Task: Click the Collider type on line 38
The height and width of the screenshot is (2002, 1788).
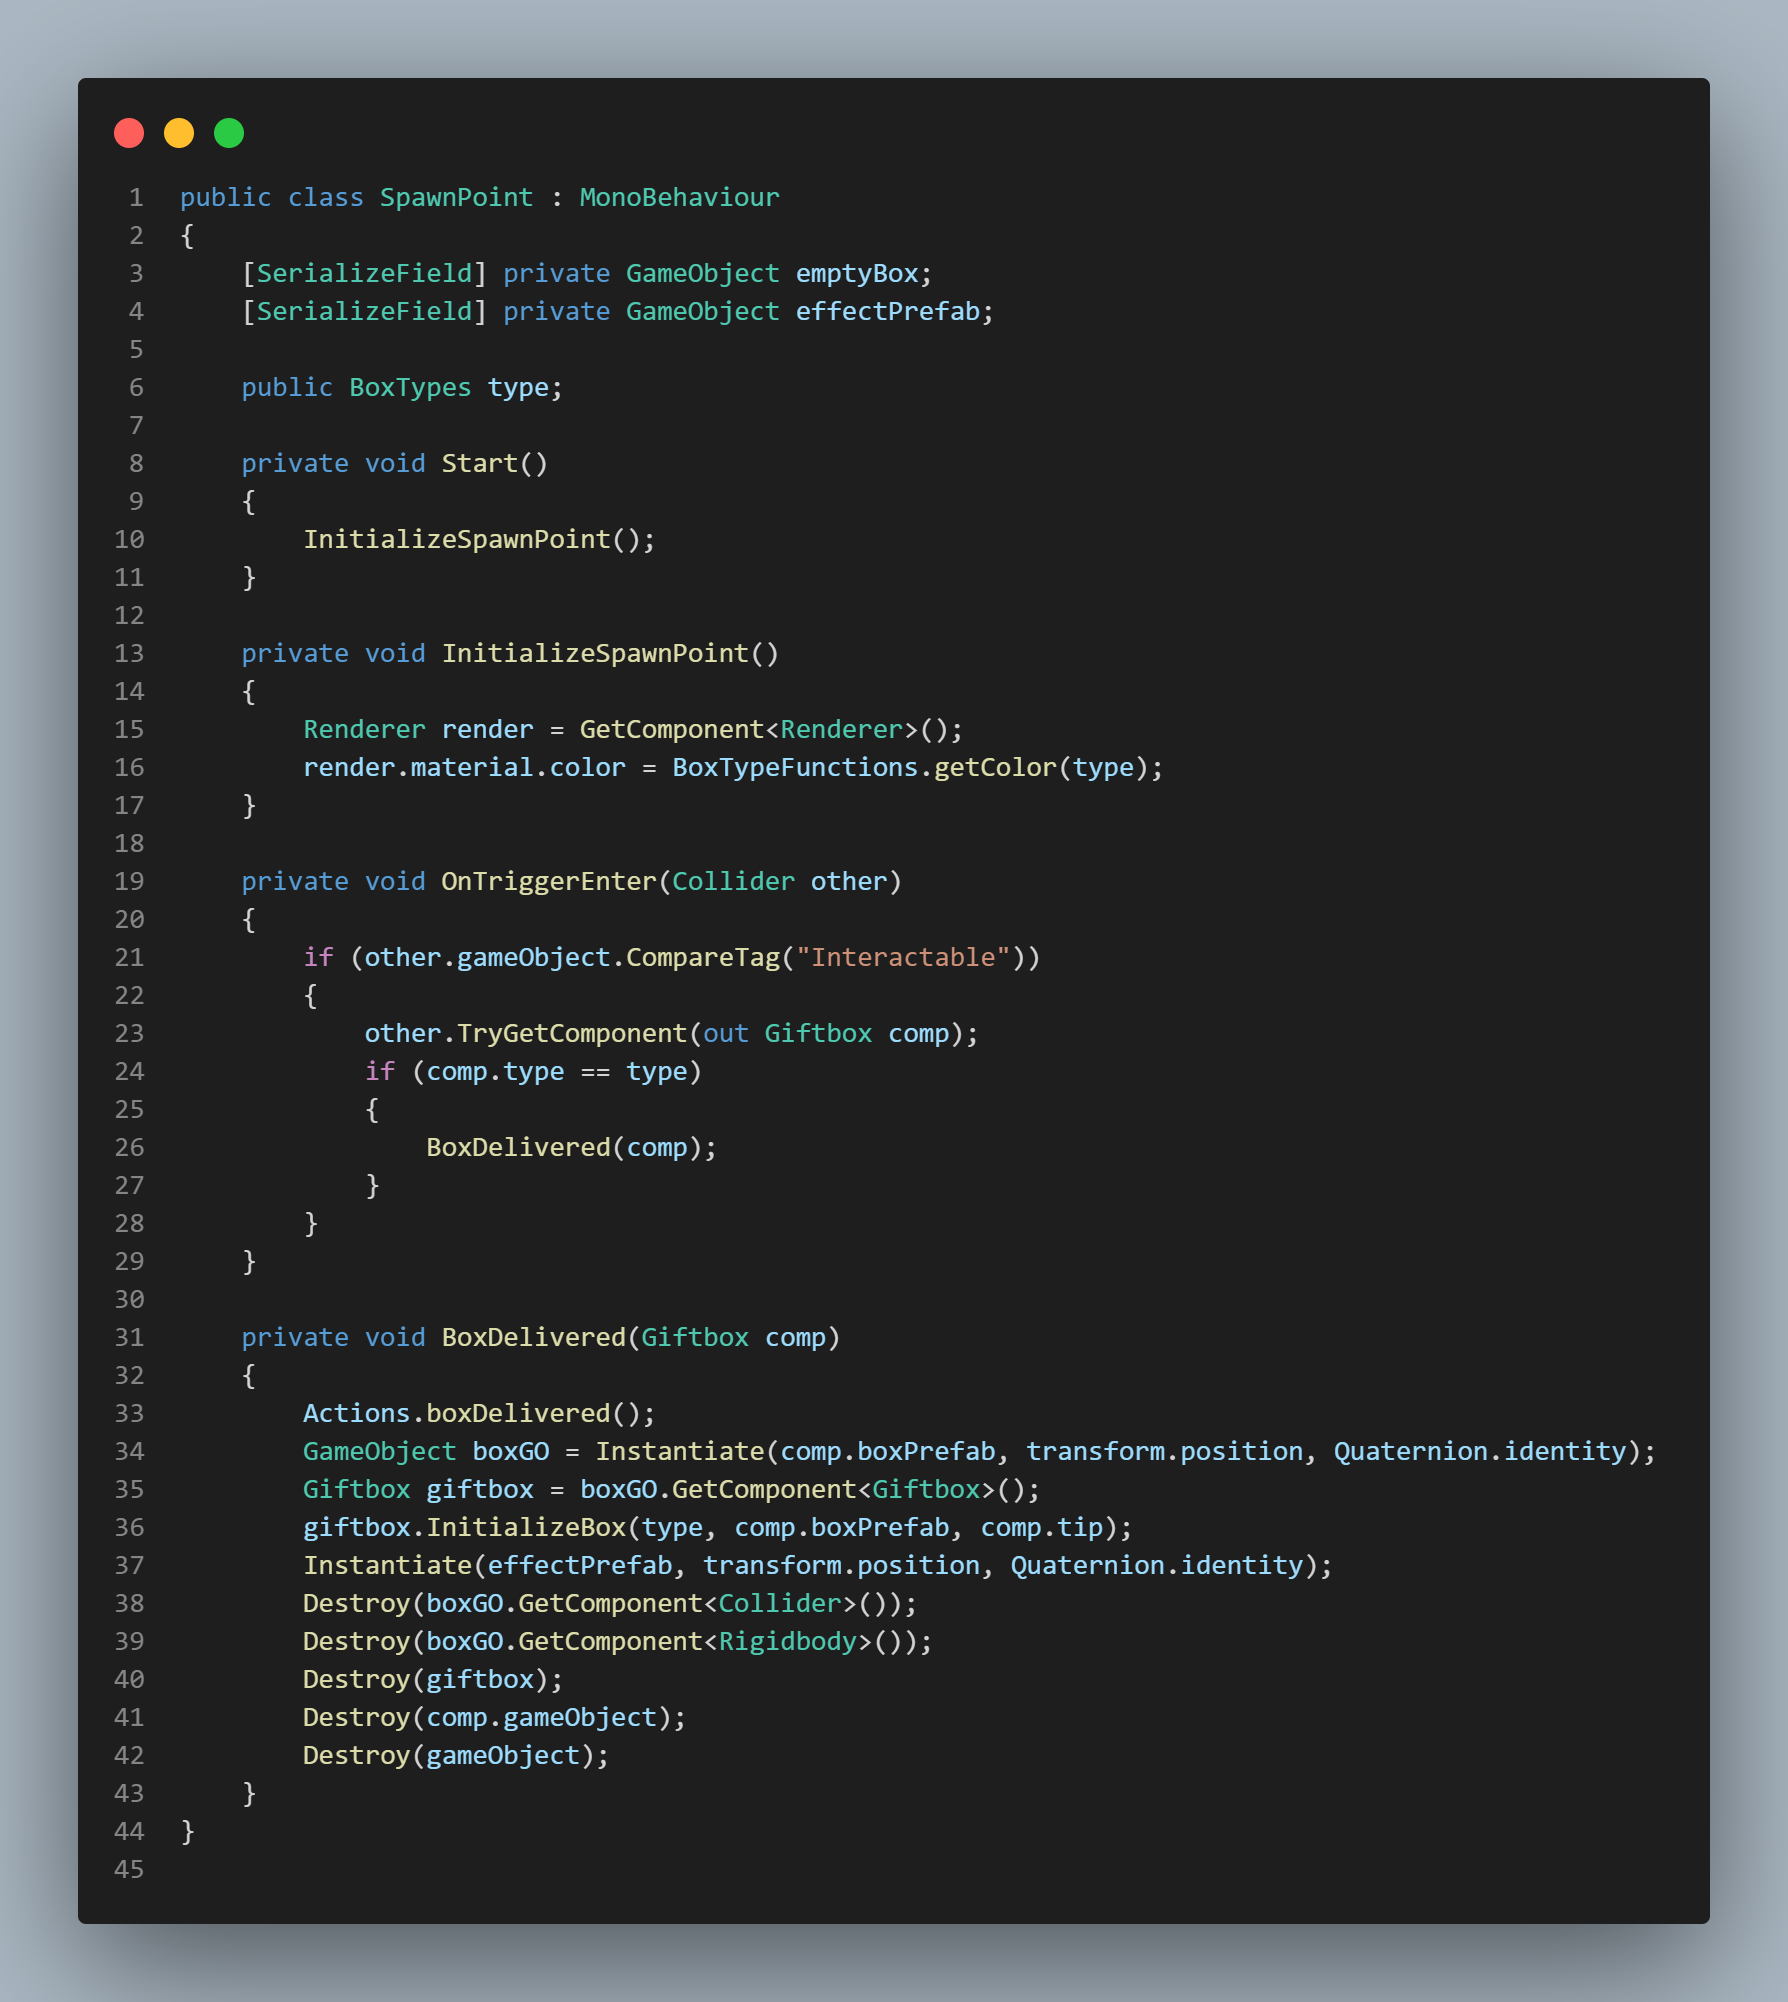Action: point(779,1603)
